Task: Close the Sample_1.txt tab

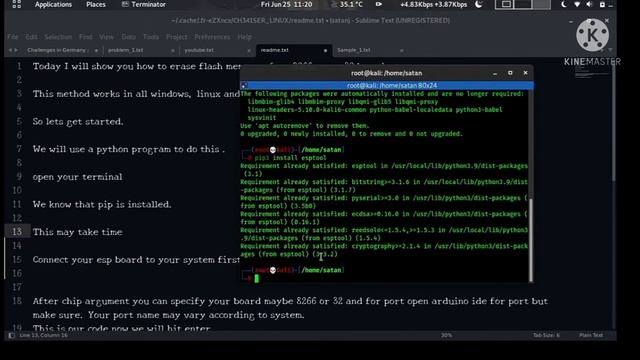Action: coord(402,51)
